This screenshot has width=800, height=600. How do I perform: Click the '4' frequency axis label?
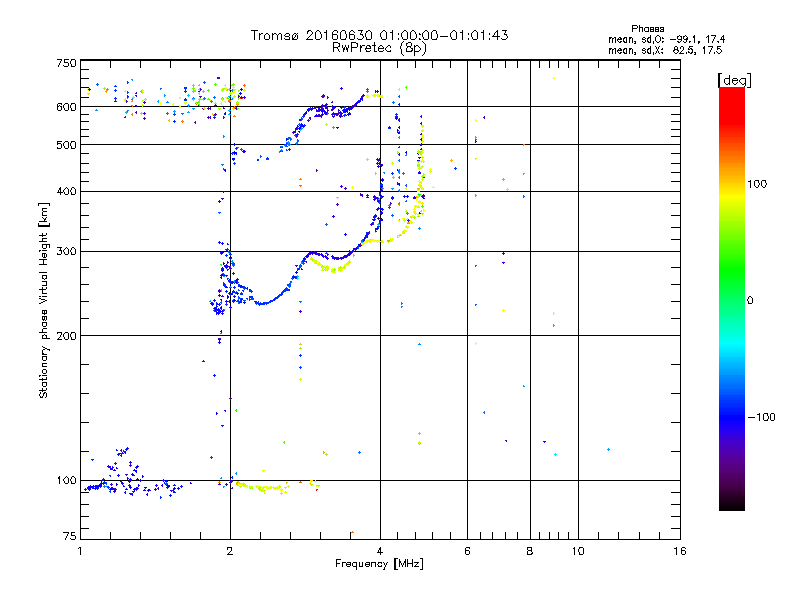click(380, 551)
